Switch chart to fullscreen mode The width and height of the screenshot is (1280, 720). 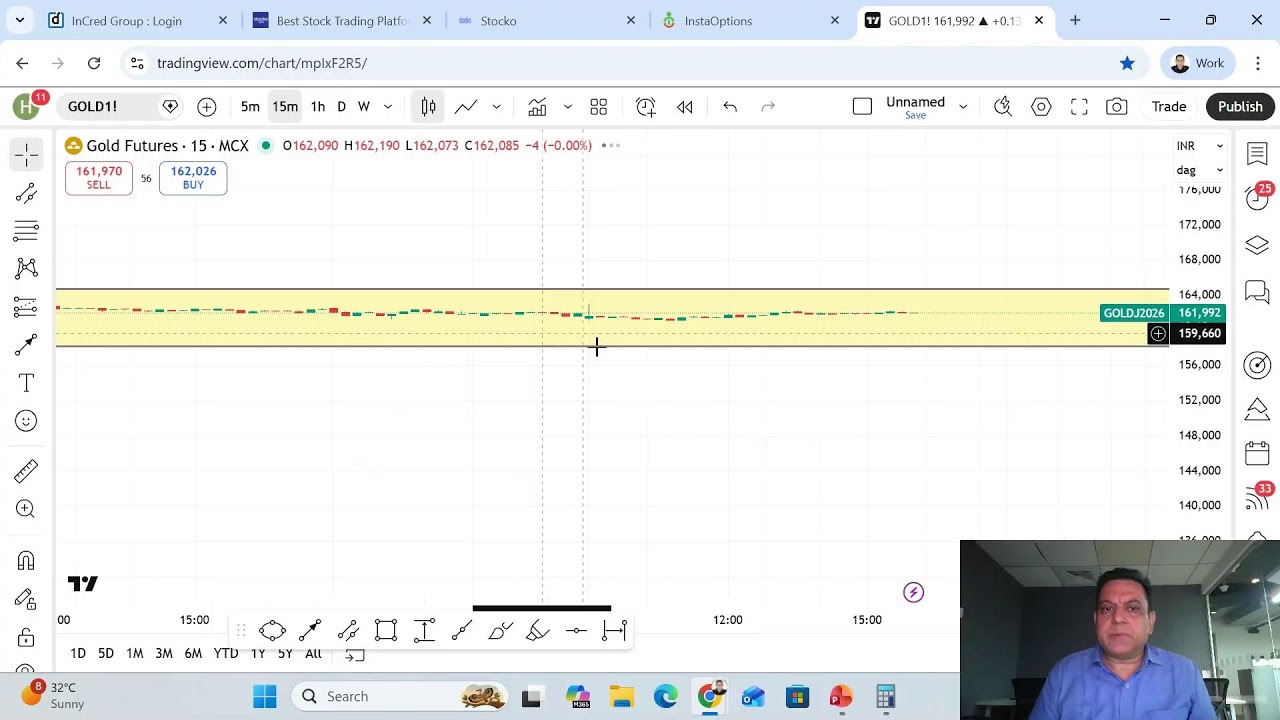pyautogui.click(x=1079, y=107)
